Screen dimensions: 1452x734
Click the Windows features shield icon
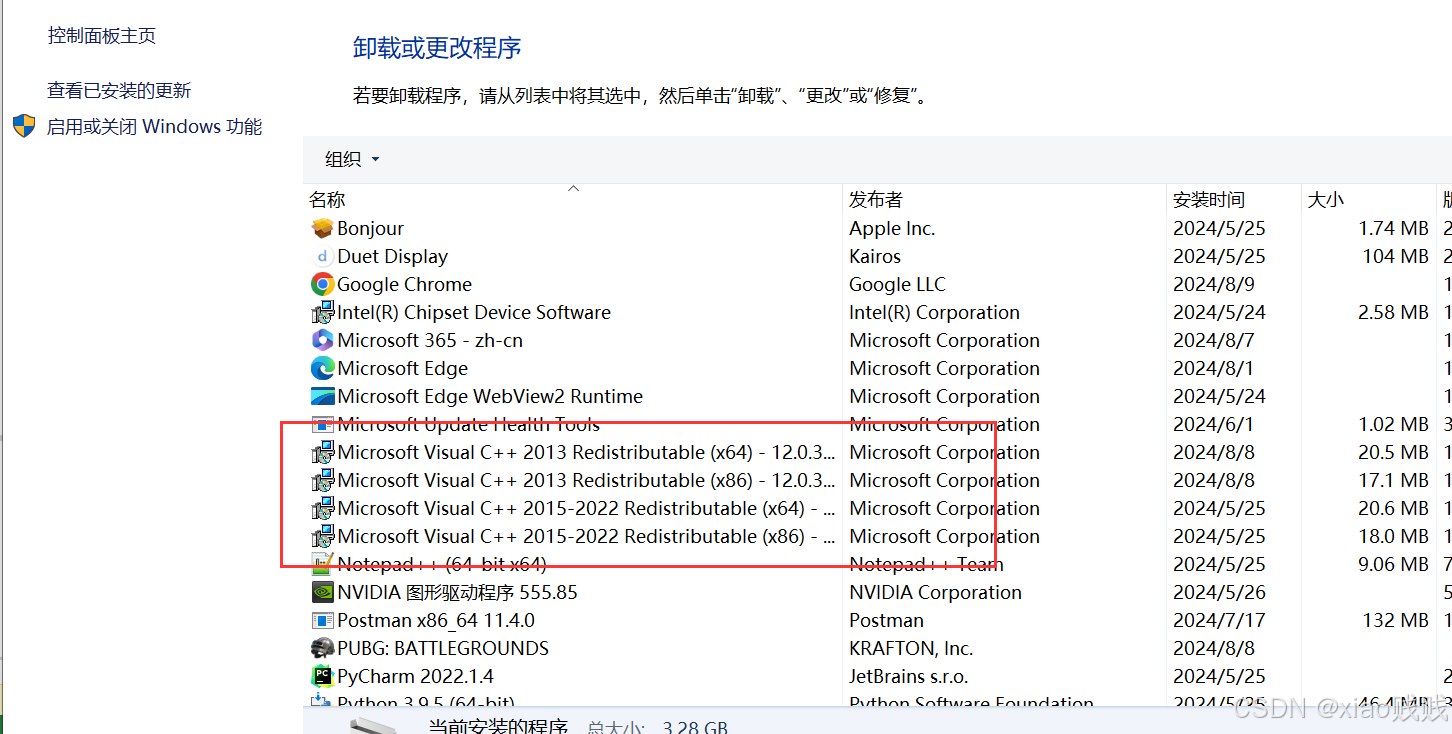[24, 126]
